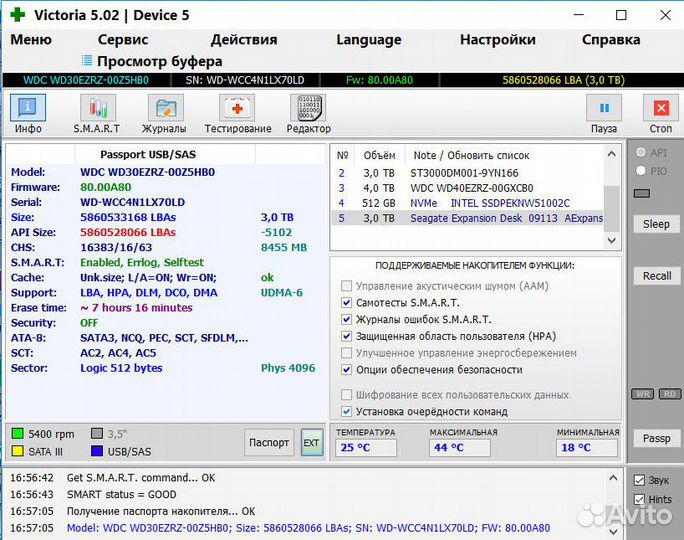Open the Справка menu
This screenshot has width=684, height=540.
(x=611, y=40)
